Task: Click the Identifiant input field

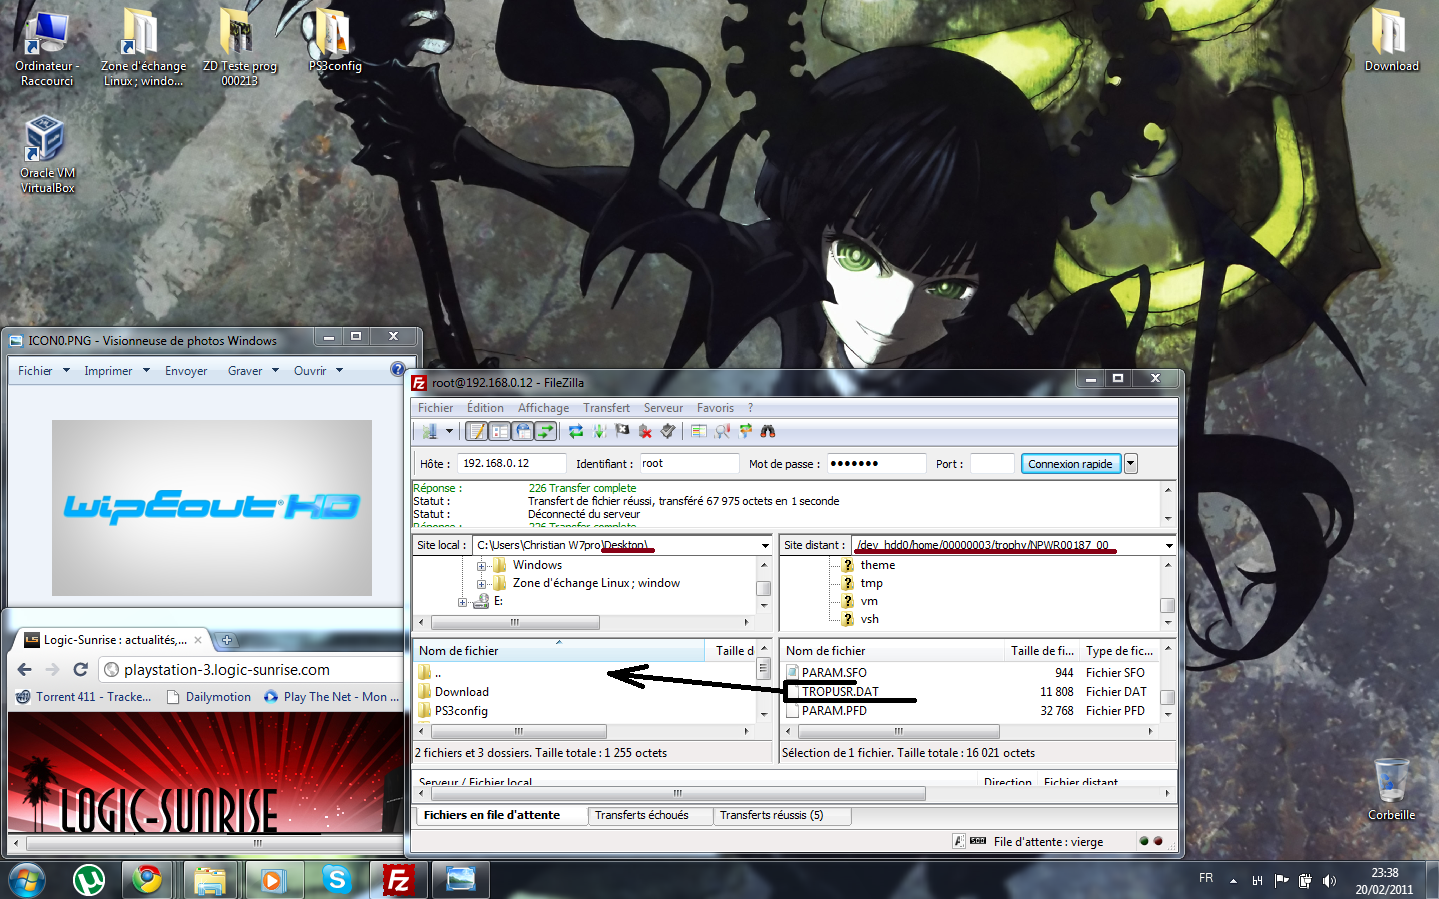Action: (x=688, y=463)
